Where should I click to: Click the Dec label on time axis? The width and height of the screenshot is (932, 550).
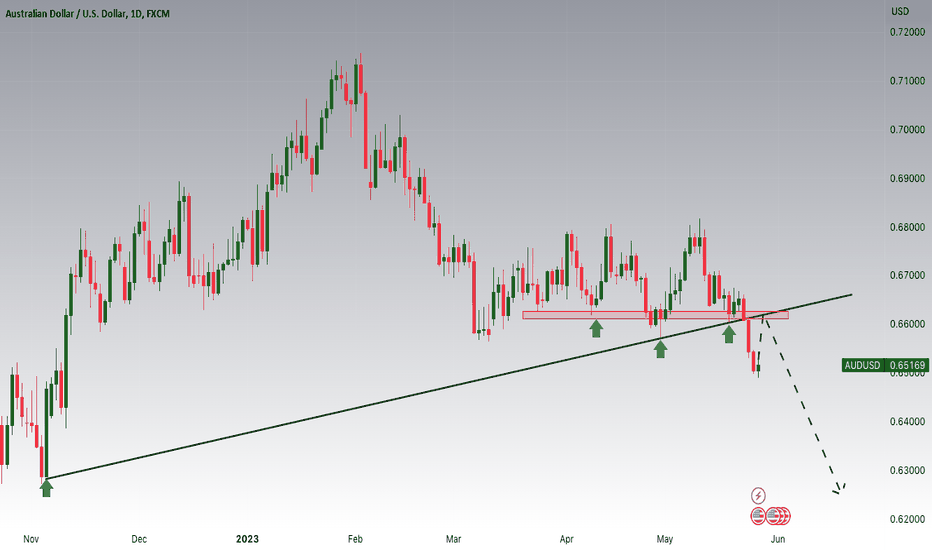tap(138, 539)
